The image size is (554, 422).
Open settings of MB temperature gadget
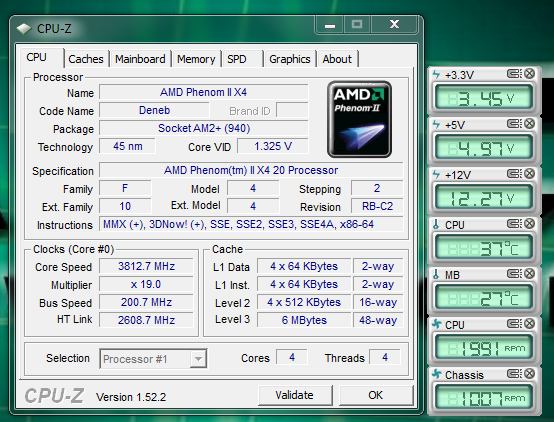click(x=514, y=274)
